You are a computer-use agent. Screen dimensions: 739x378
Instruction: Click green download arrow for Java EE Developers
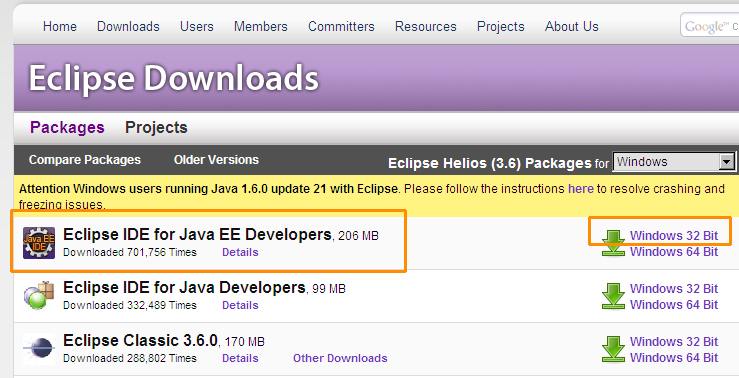613,243
